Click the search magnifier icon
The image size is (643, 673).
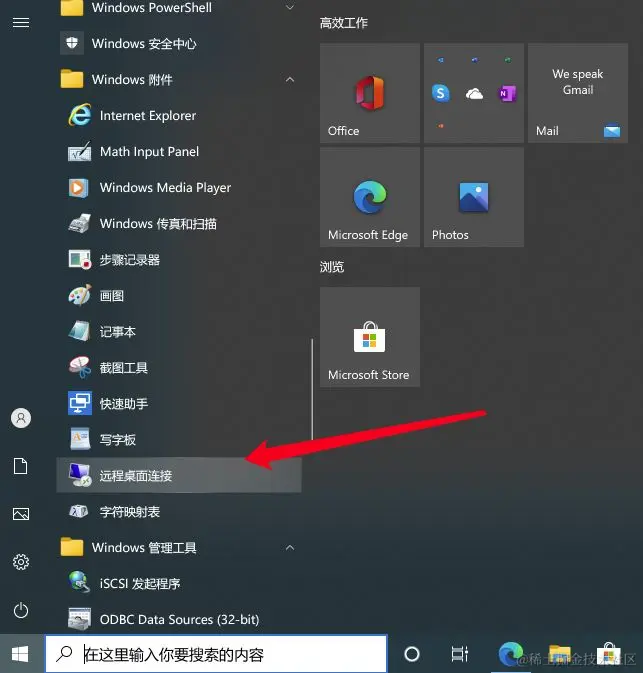click(x=64, y=654)
